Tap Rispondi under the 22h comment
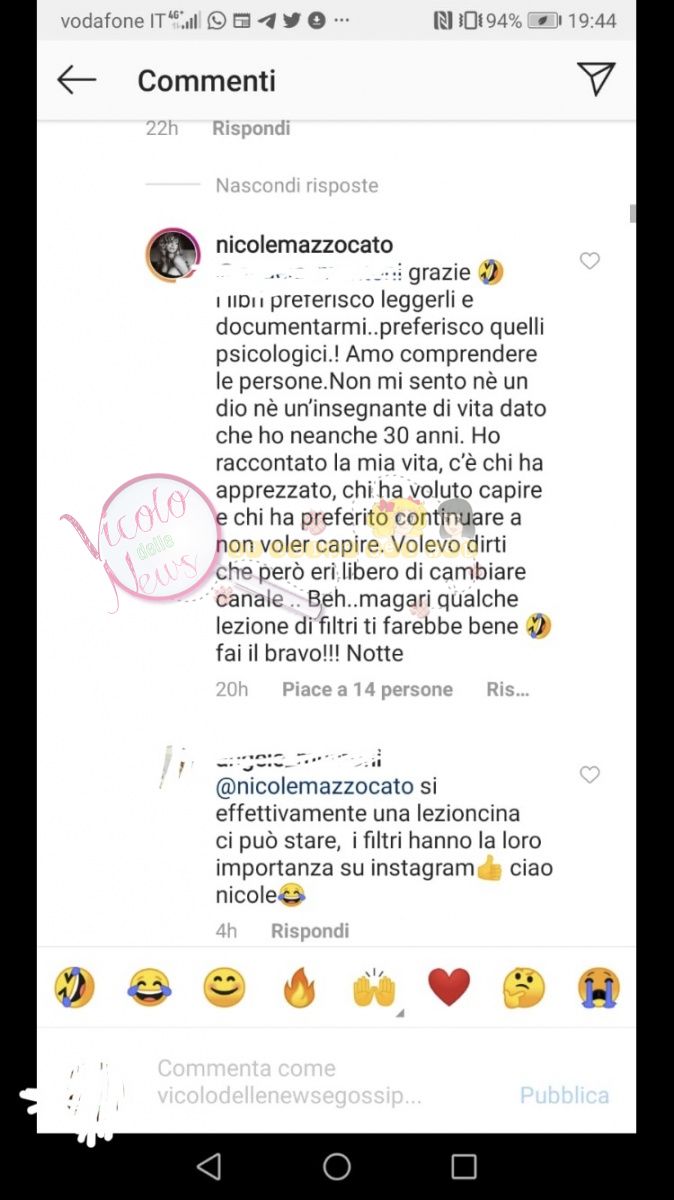The height and width of the screenshot is (1200, 674). (251, 128)
